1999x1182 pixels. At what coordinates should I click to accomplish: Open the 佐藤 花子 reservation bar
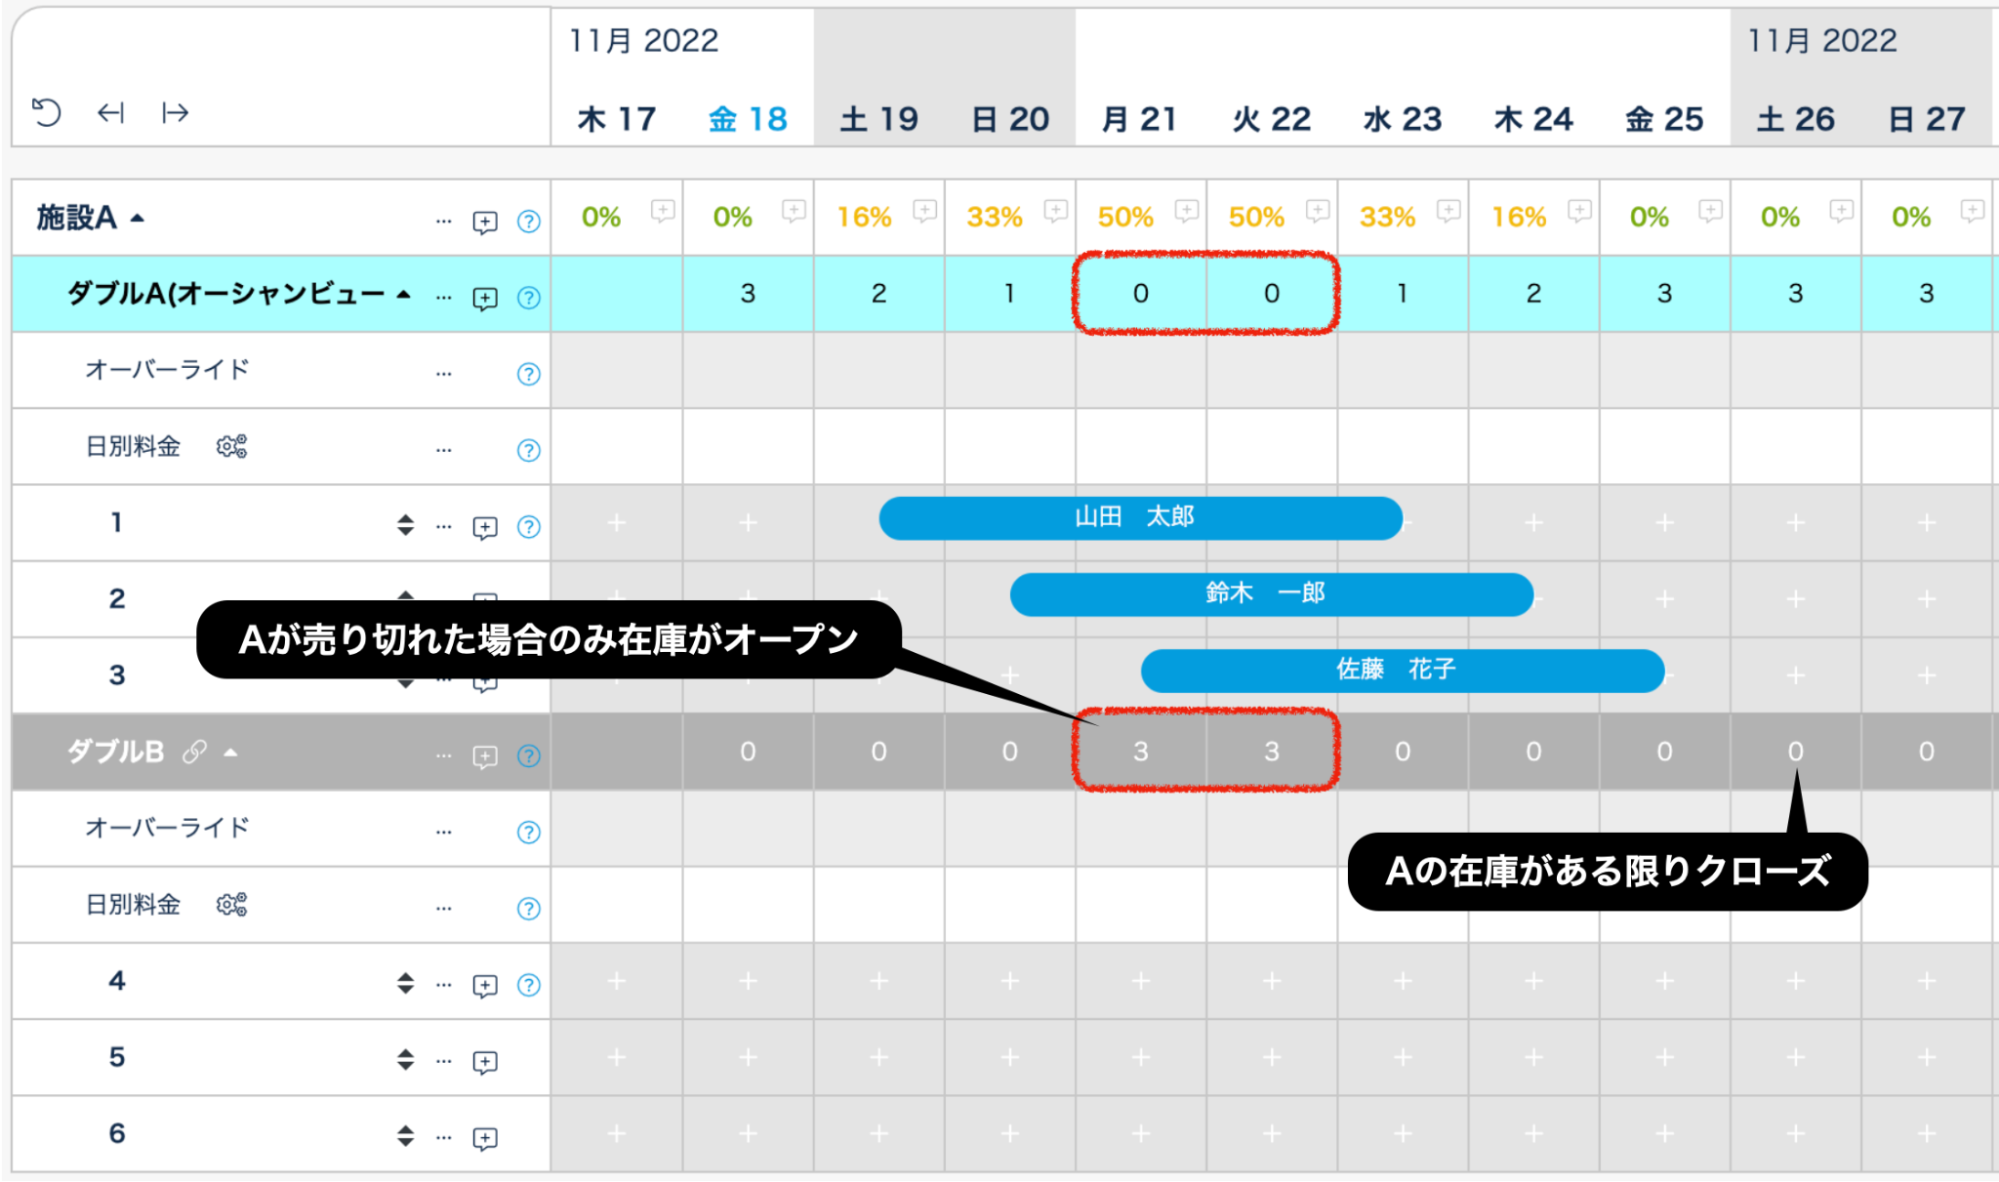click(1401, 670)
